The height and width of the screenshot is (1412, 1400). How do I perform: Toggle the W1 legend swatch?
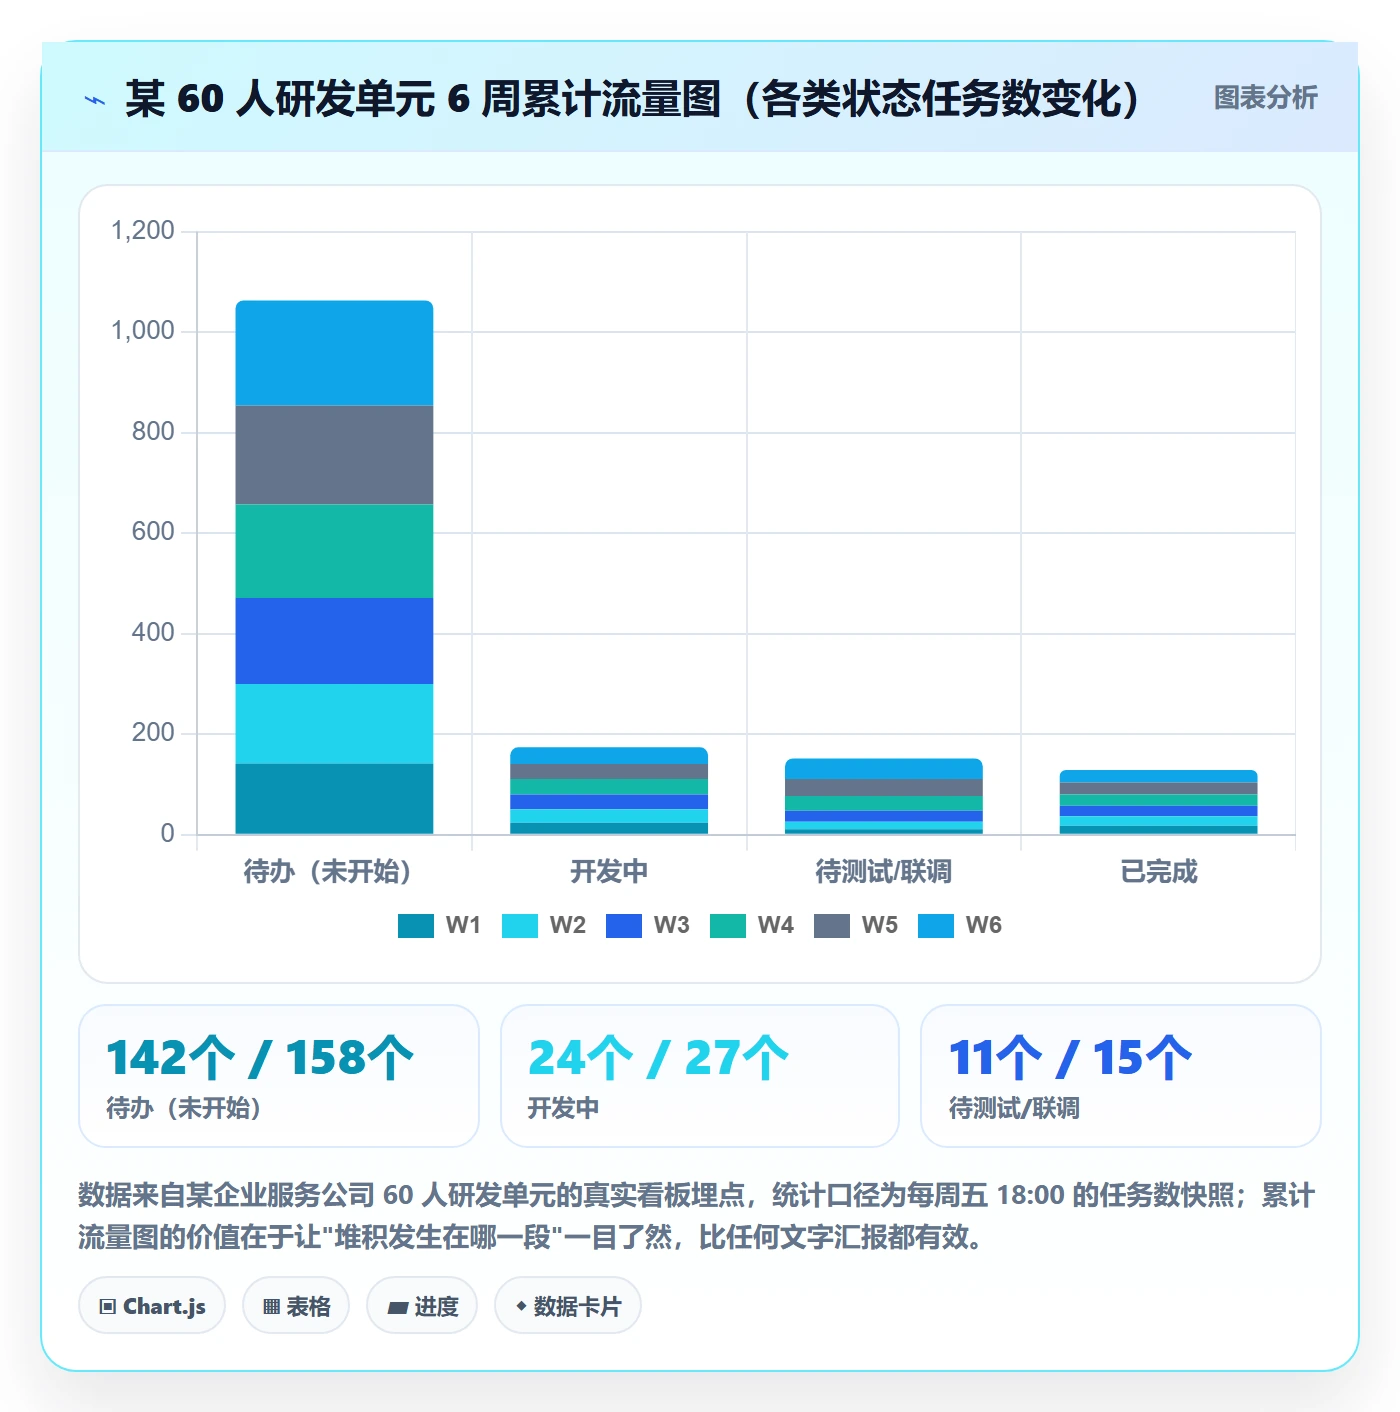tap(416, 925)
